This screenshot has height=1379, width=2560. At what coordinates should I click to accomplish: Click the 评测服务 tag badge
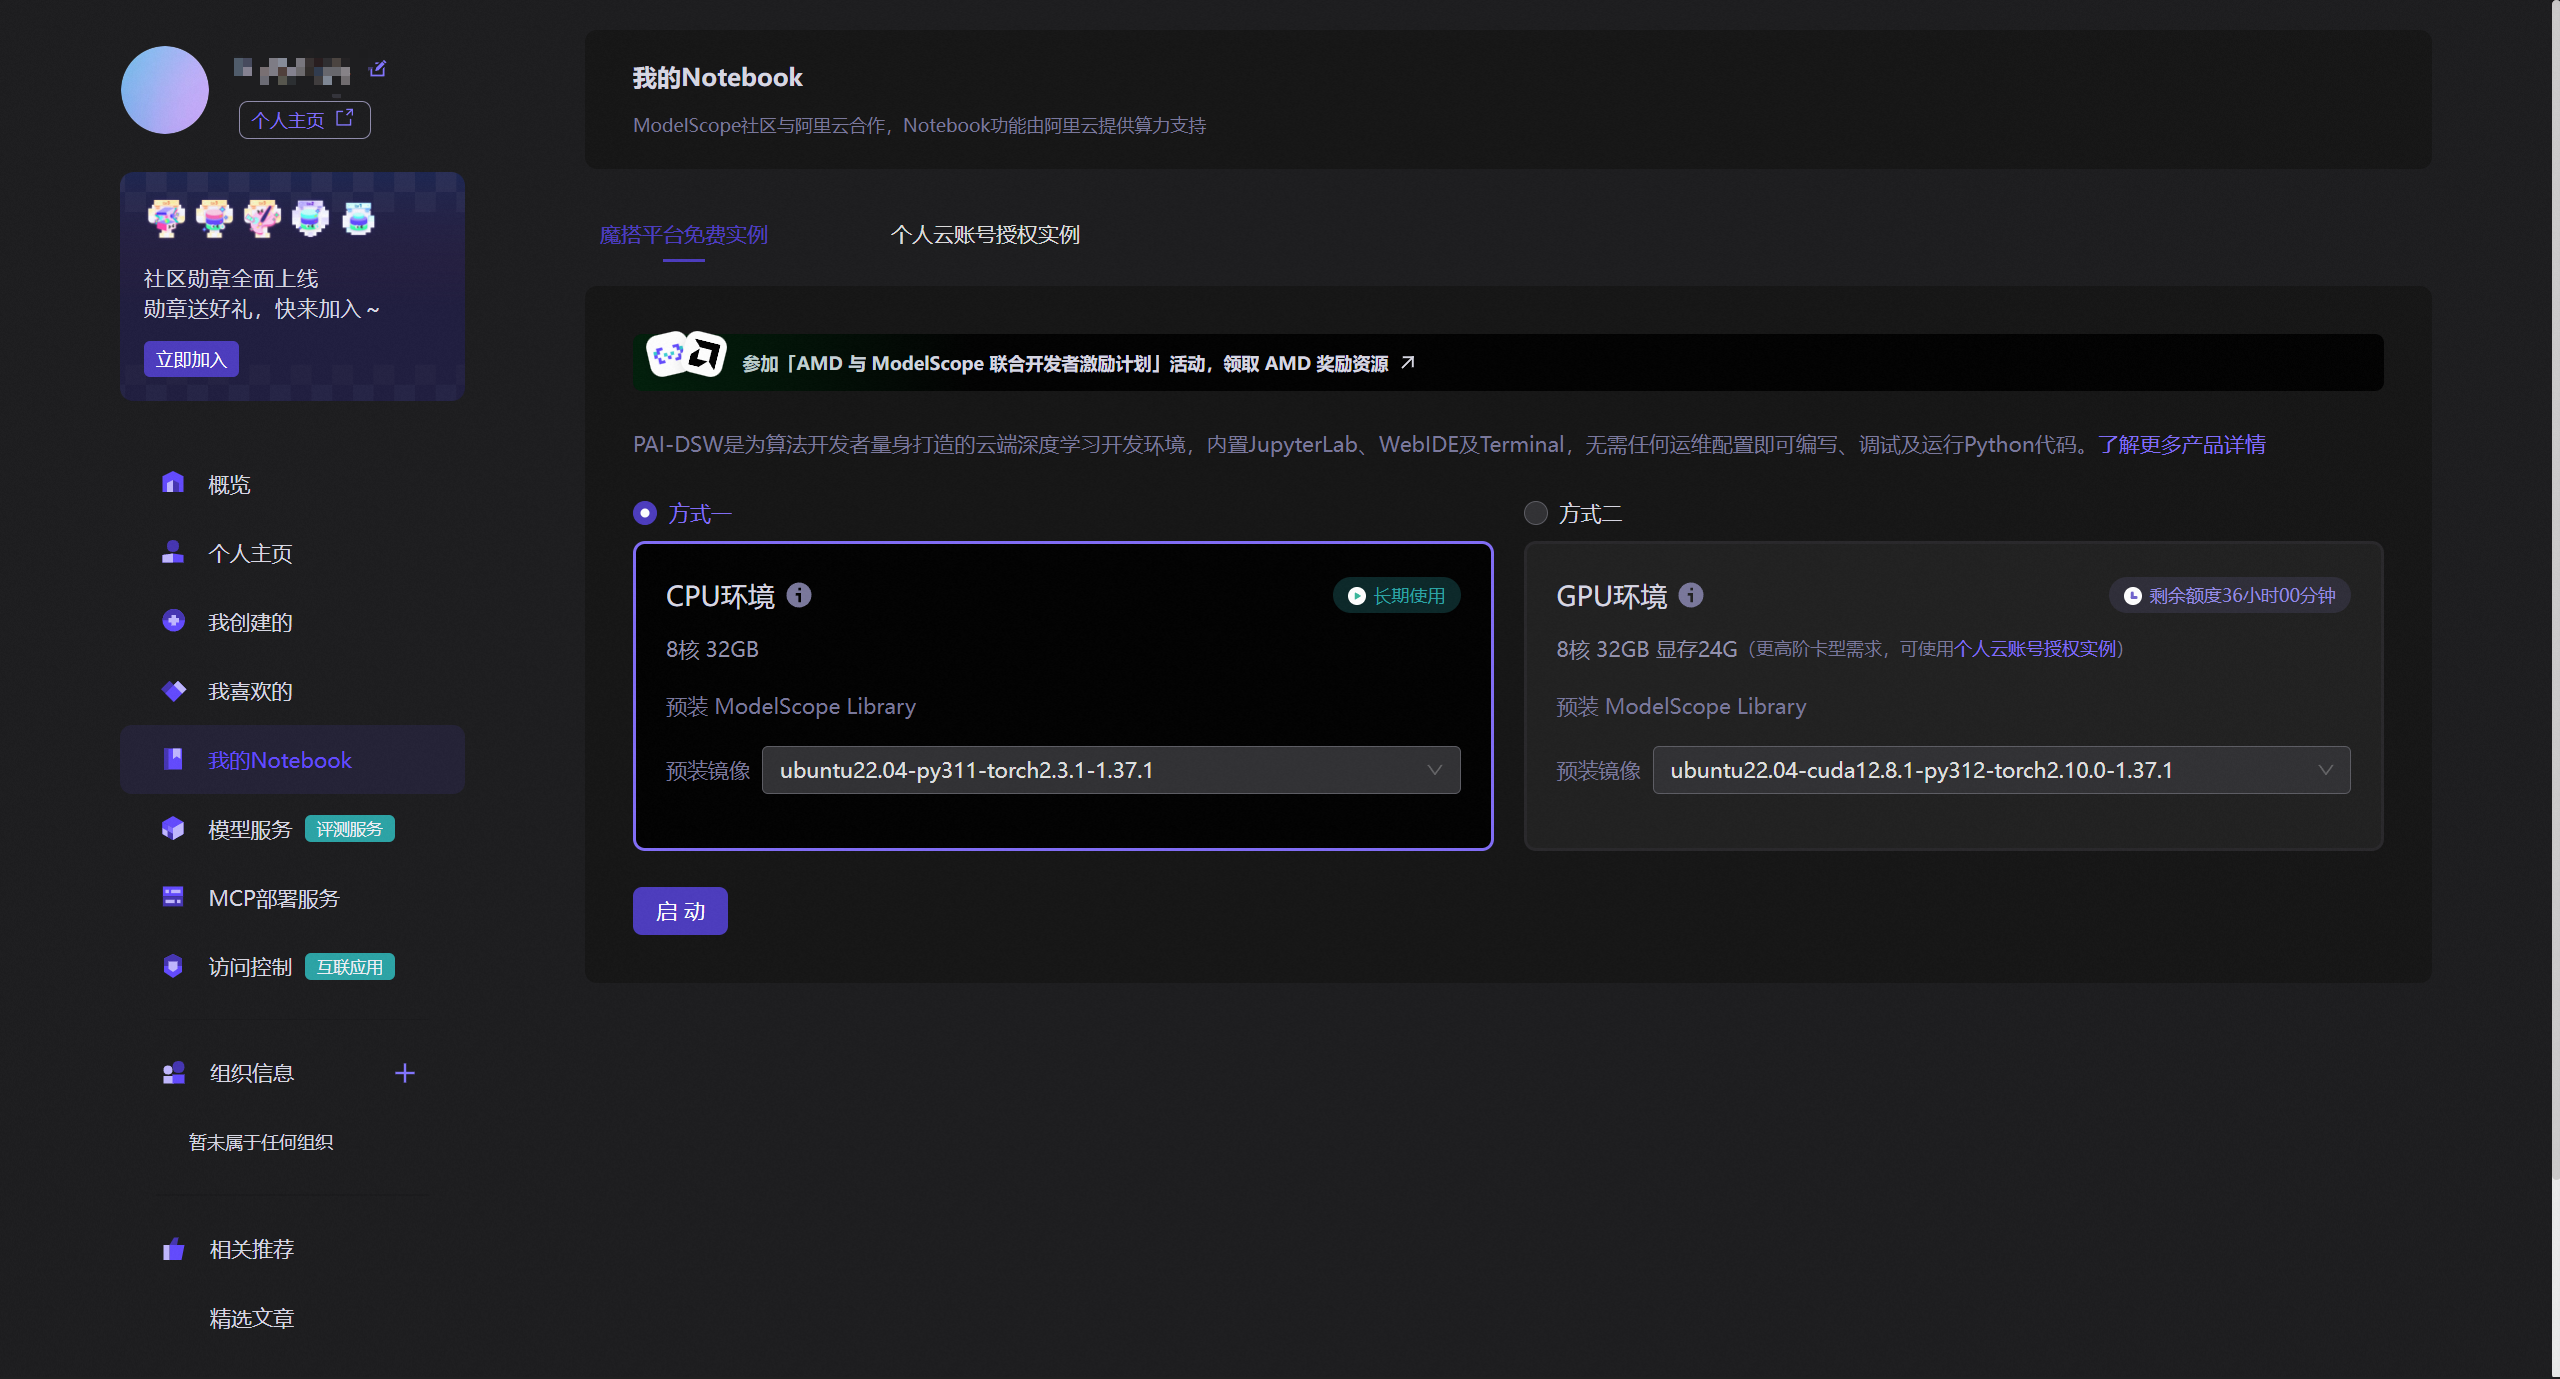349,829
